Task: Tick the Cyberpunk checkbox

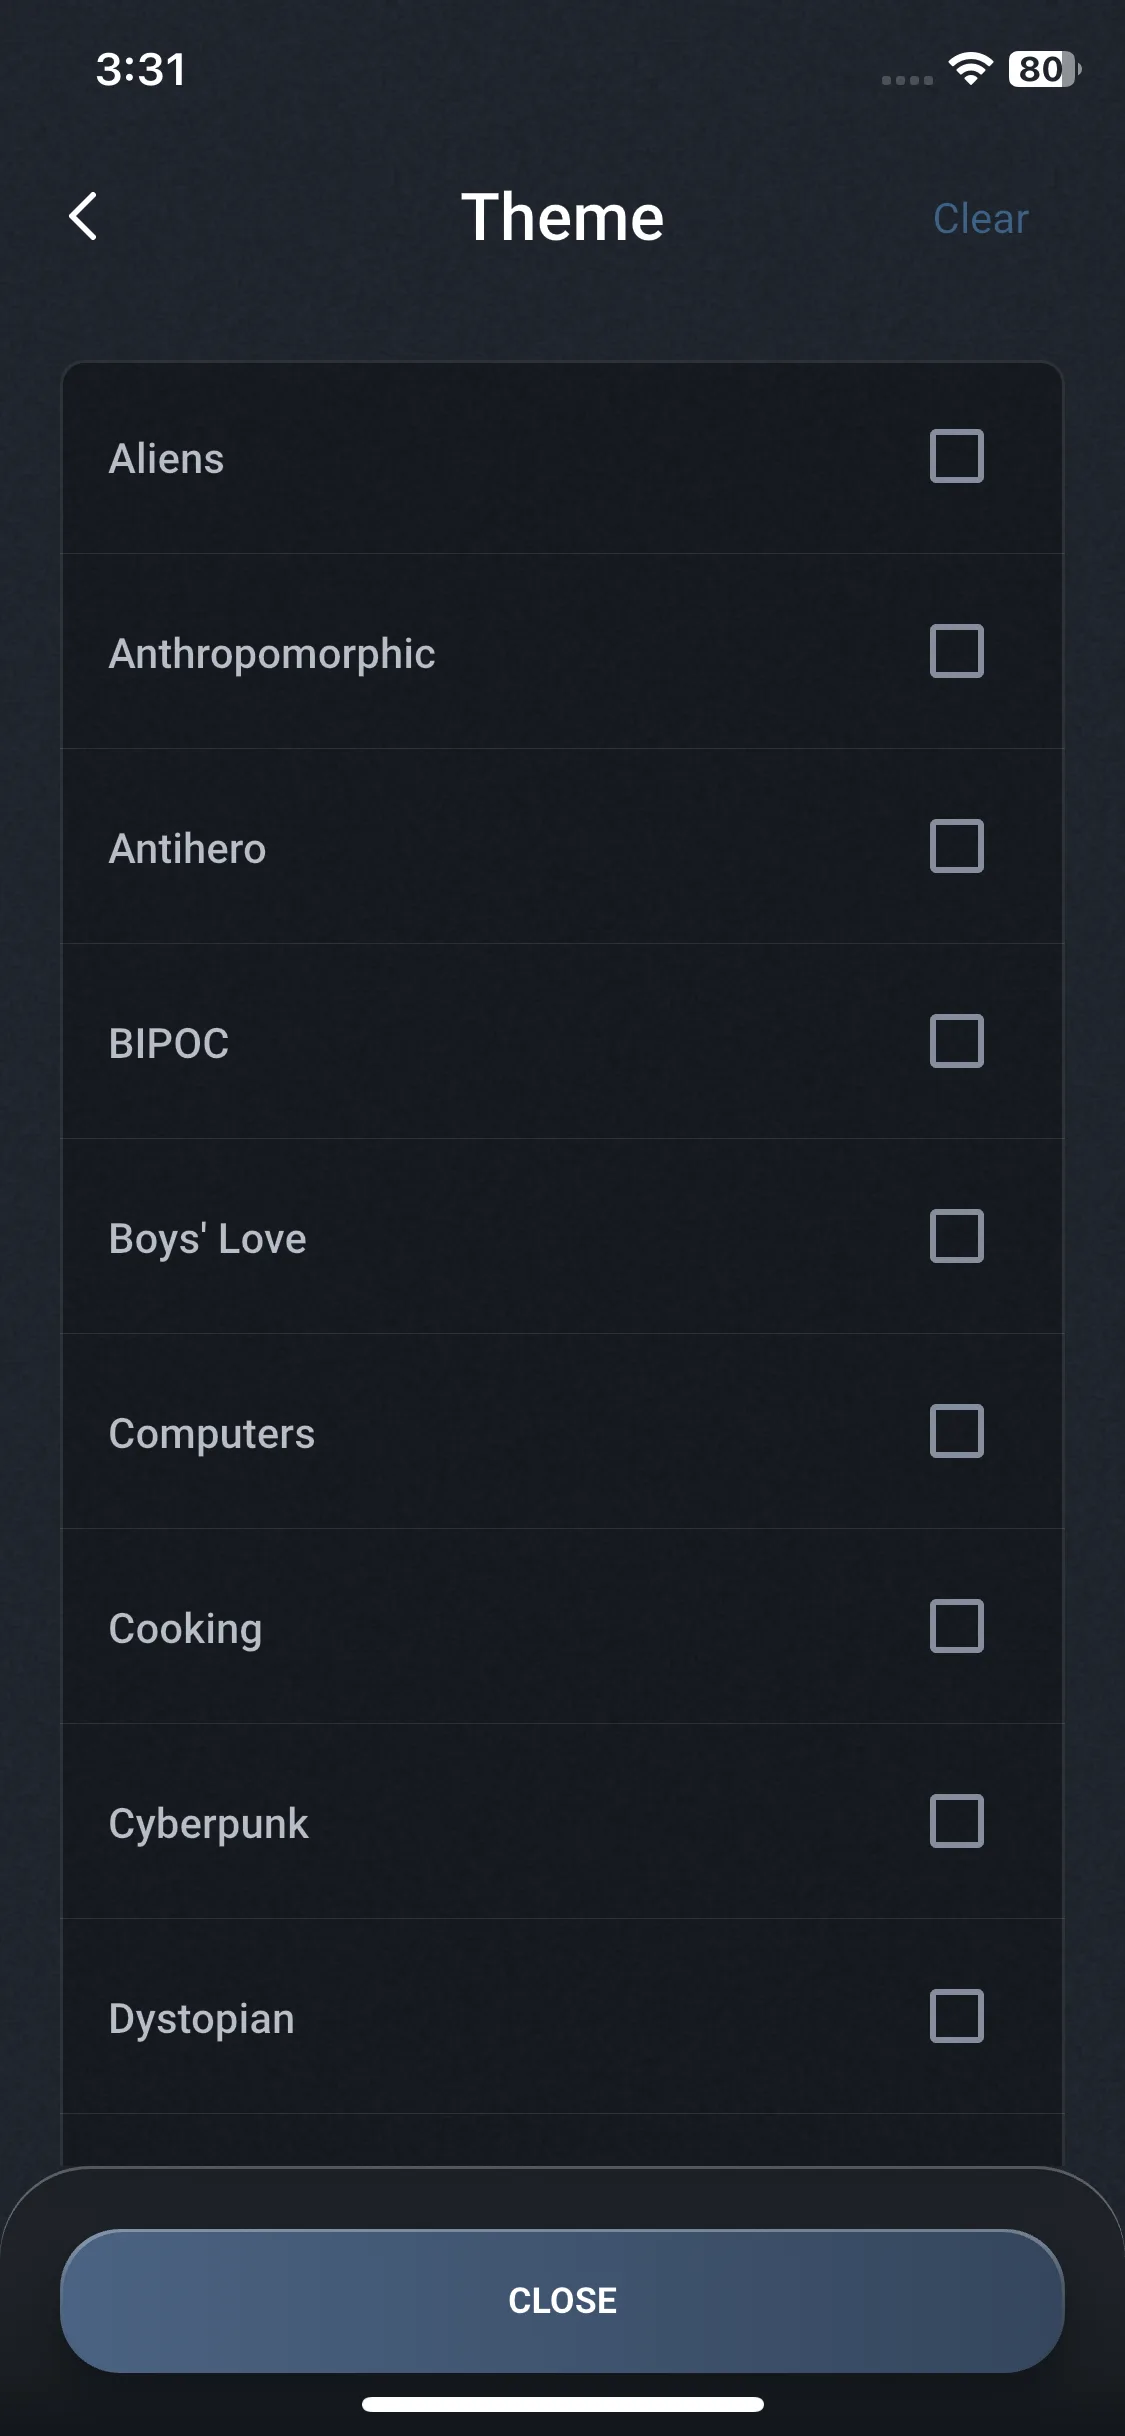Action: (956, 1821)
